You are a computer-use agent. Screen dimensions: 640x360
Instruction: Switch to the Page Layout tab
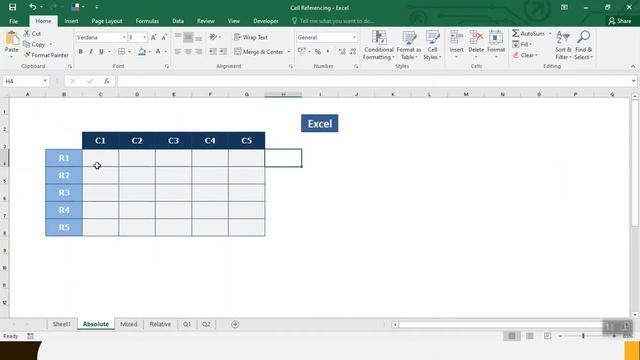coord(107,21)
